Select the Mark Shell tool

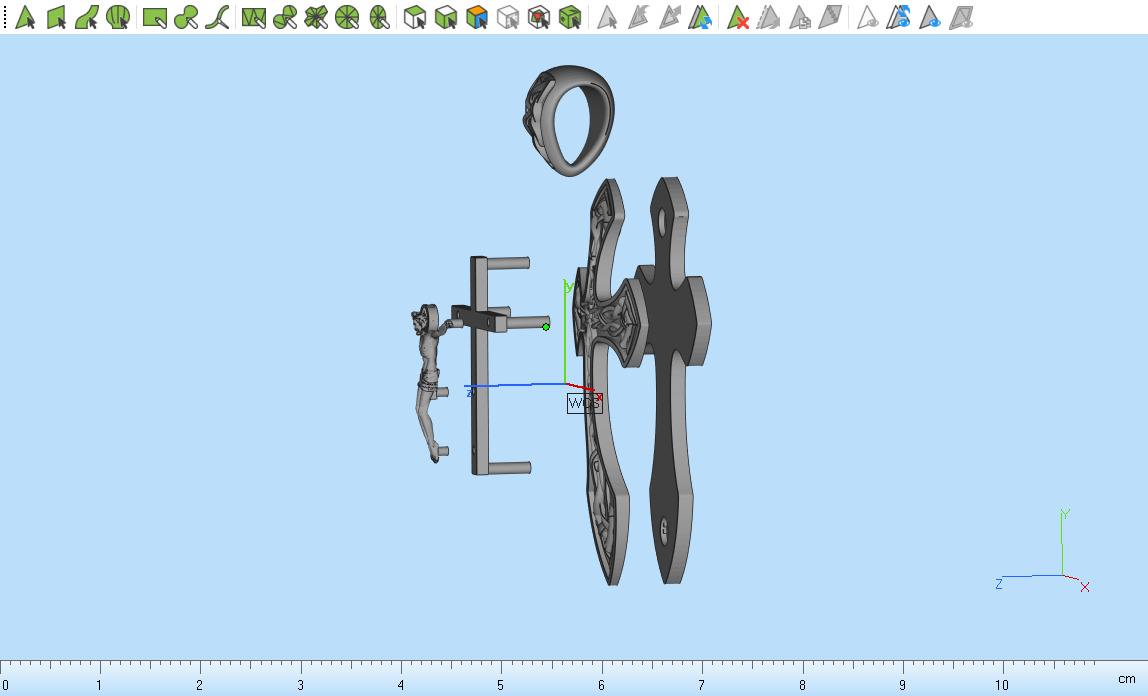tap(118, 17)
